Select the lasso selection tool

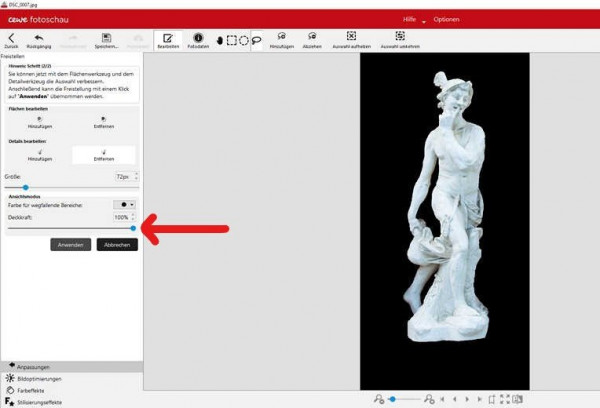pos(256,41)
